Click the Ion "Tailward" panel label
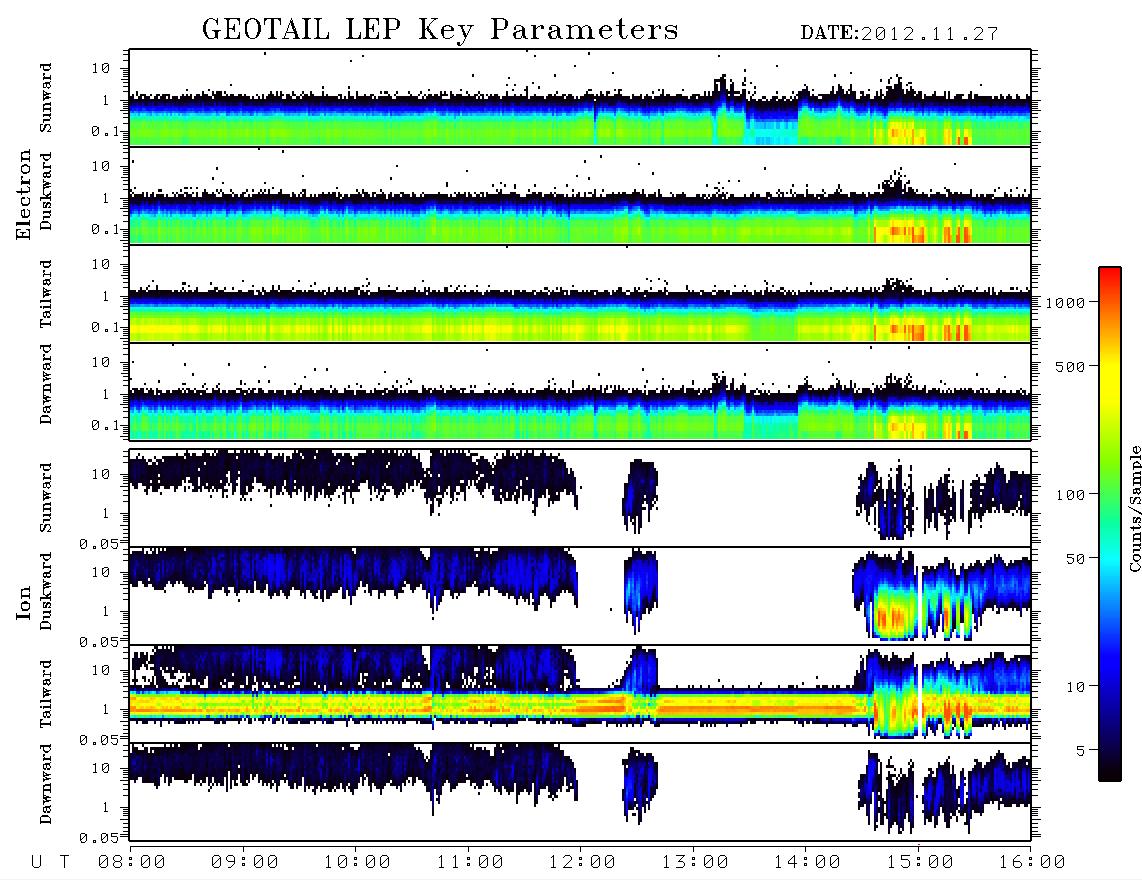Screen dimensions: 1142x880 46,694
